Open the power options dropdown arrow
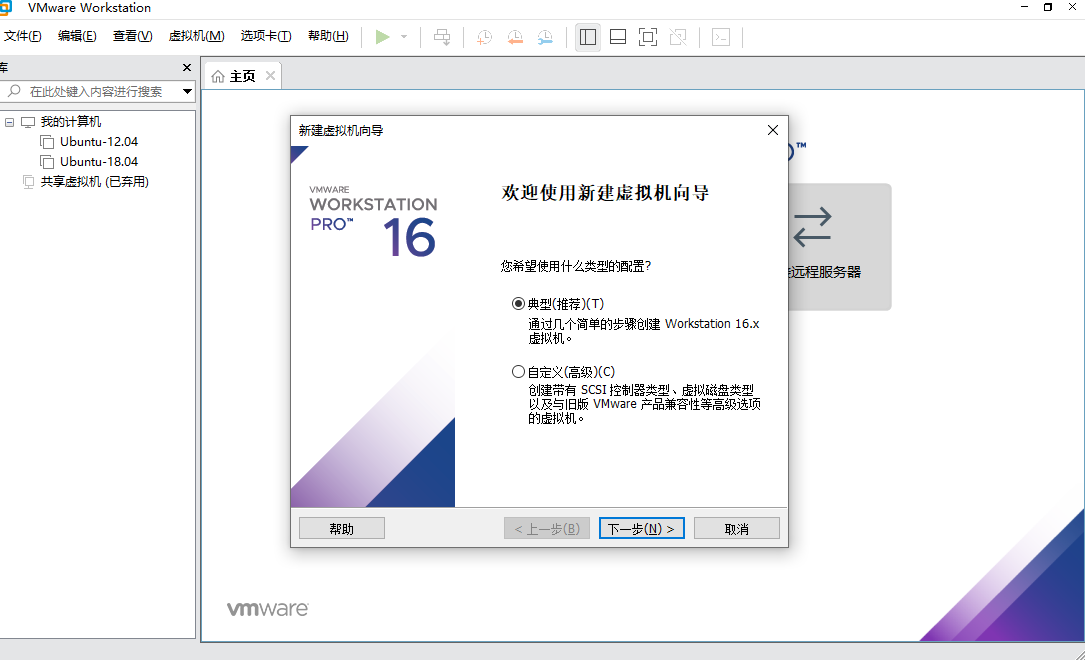 [404, 37]
